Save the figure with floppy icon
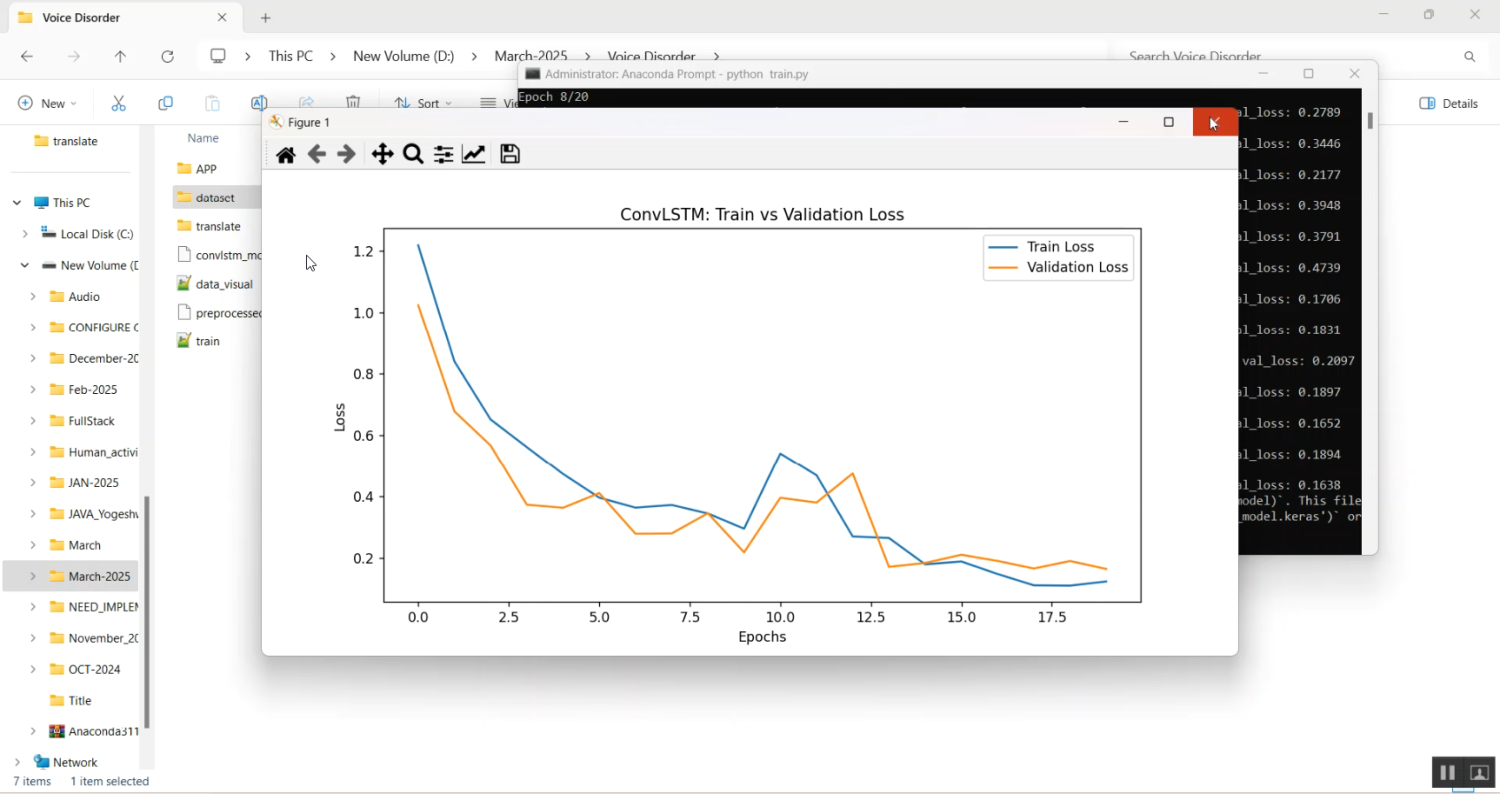Screen dimensions: 1500x794 pos(510,154)
